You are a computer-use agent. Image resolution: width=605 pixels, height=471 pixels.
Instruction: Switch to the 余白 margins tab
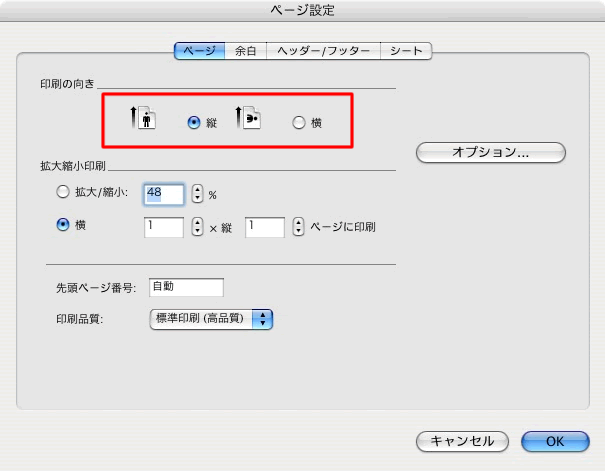(x=245, y=50)
